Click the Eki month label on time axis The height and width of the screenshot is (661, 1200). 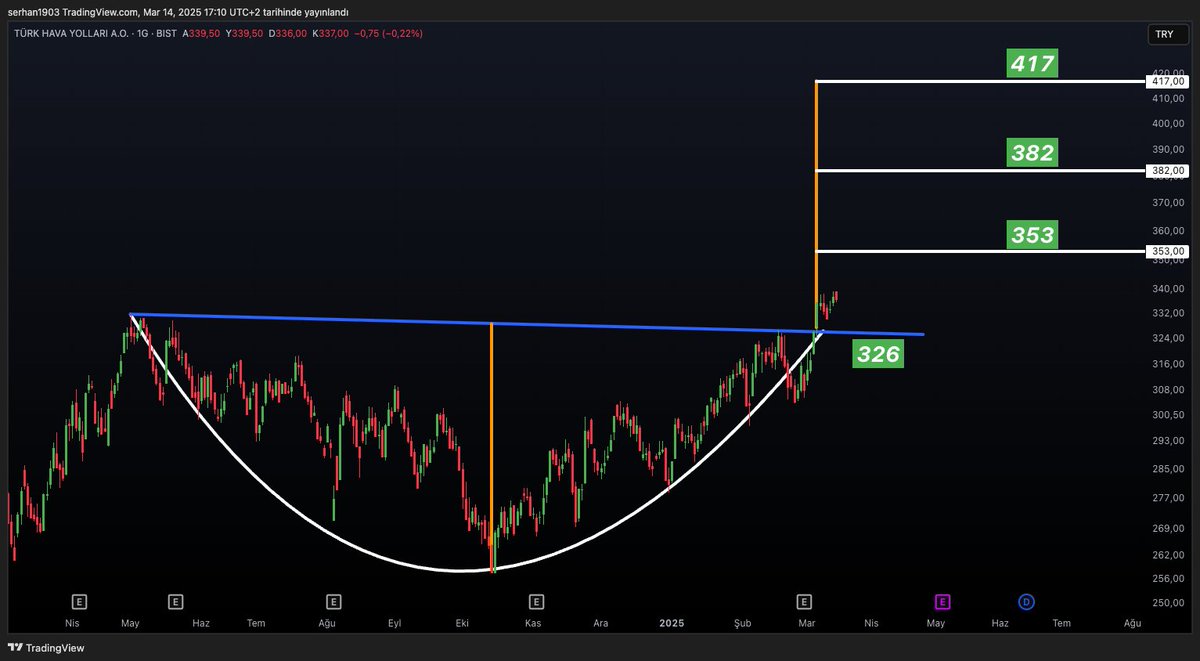(x=463, y=623)
